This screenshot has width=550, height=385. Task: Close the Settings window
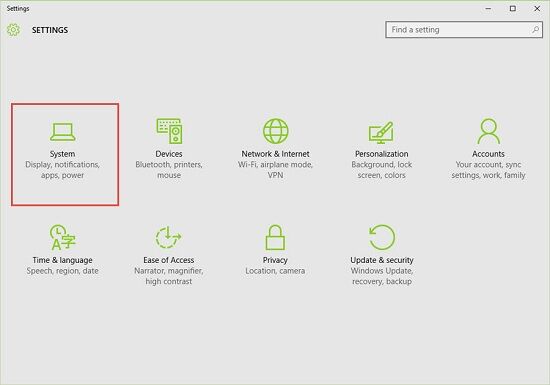pos(537,8)
